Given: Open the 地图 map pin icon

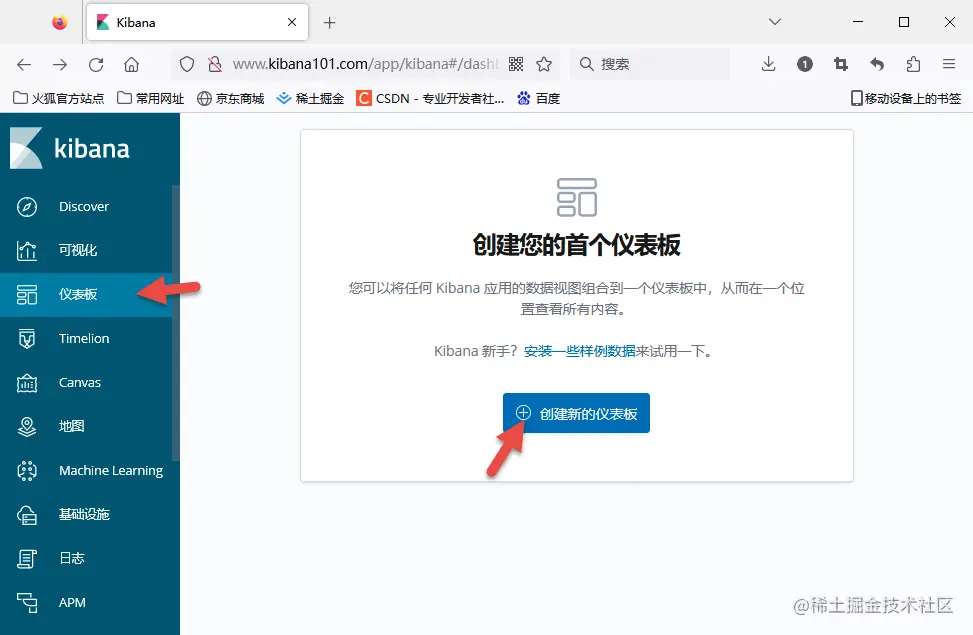Looking at the screenshot, I should 27,426.
